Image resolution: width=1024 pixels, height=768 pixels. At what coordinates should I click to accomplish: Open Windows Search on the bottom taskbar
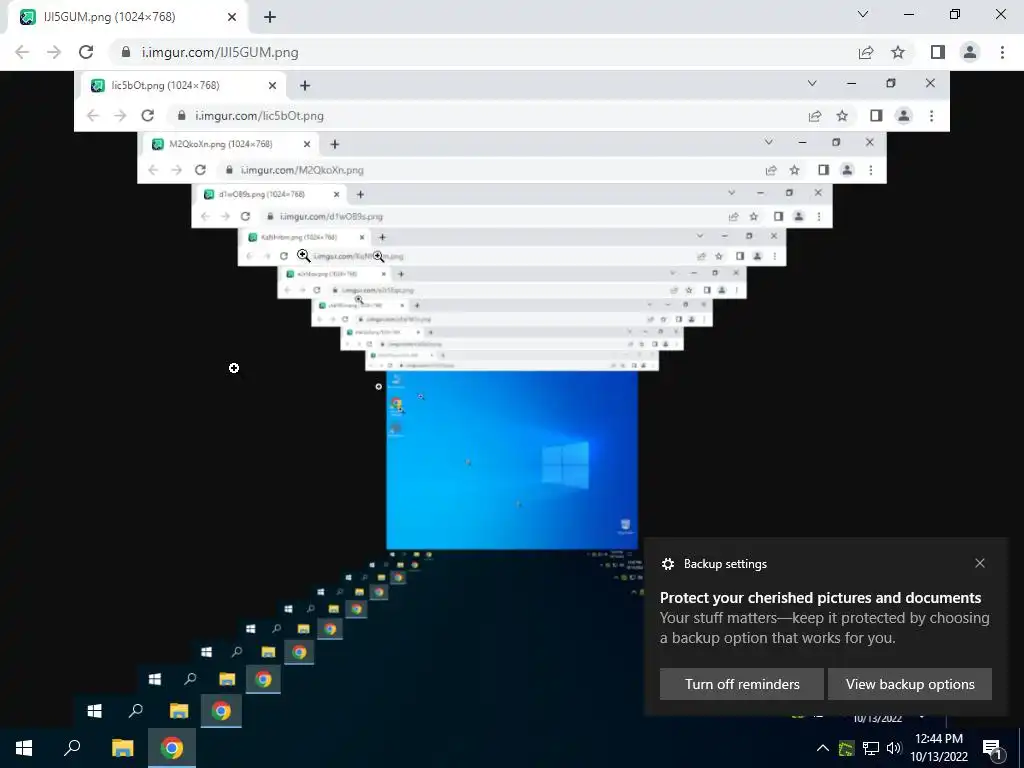pos(72,748)
